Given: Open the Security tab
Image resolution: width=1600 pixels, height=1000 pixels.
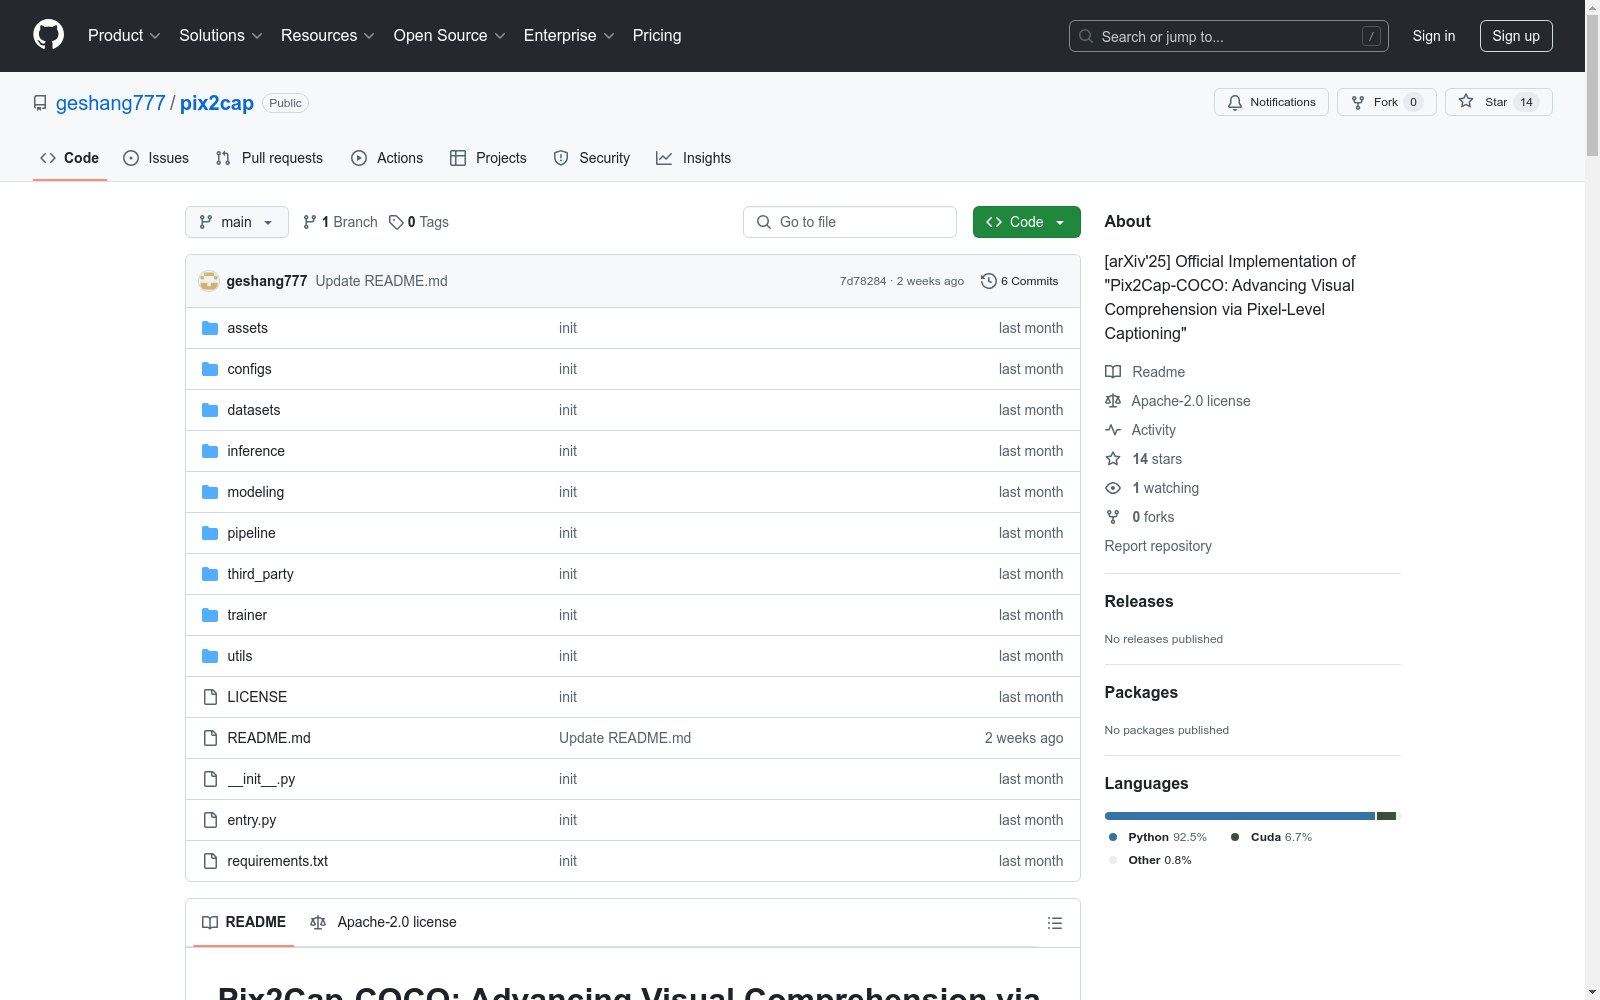Looking at the screenshot, I should click(592, 158).
